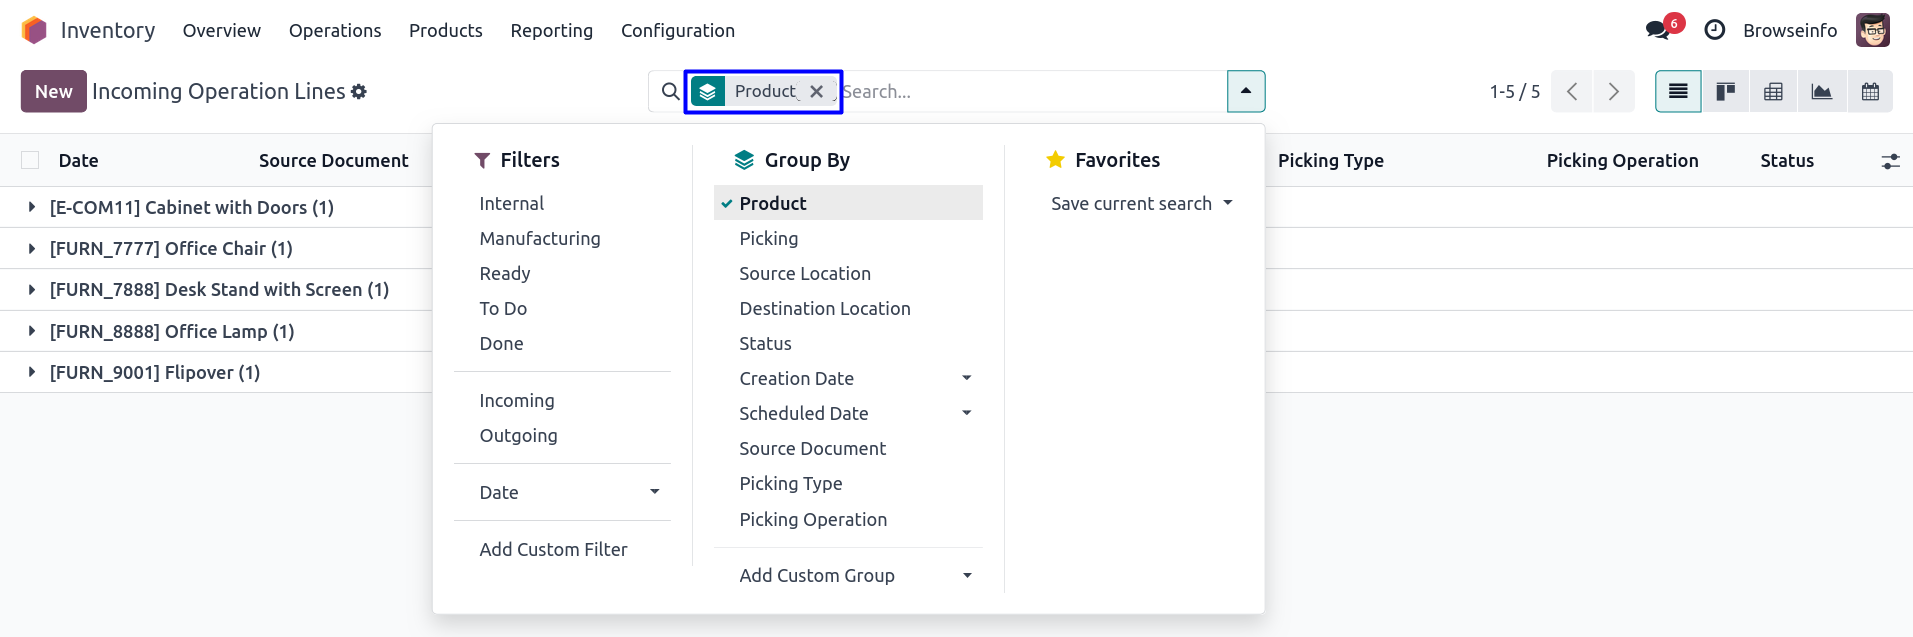
Task: Open the Configuration menu
Action: [677, 30]
